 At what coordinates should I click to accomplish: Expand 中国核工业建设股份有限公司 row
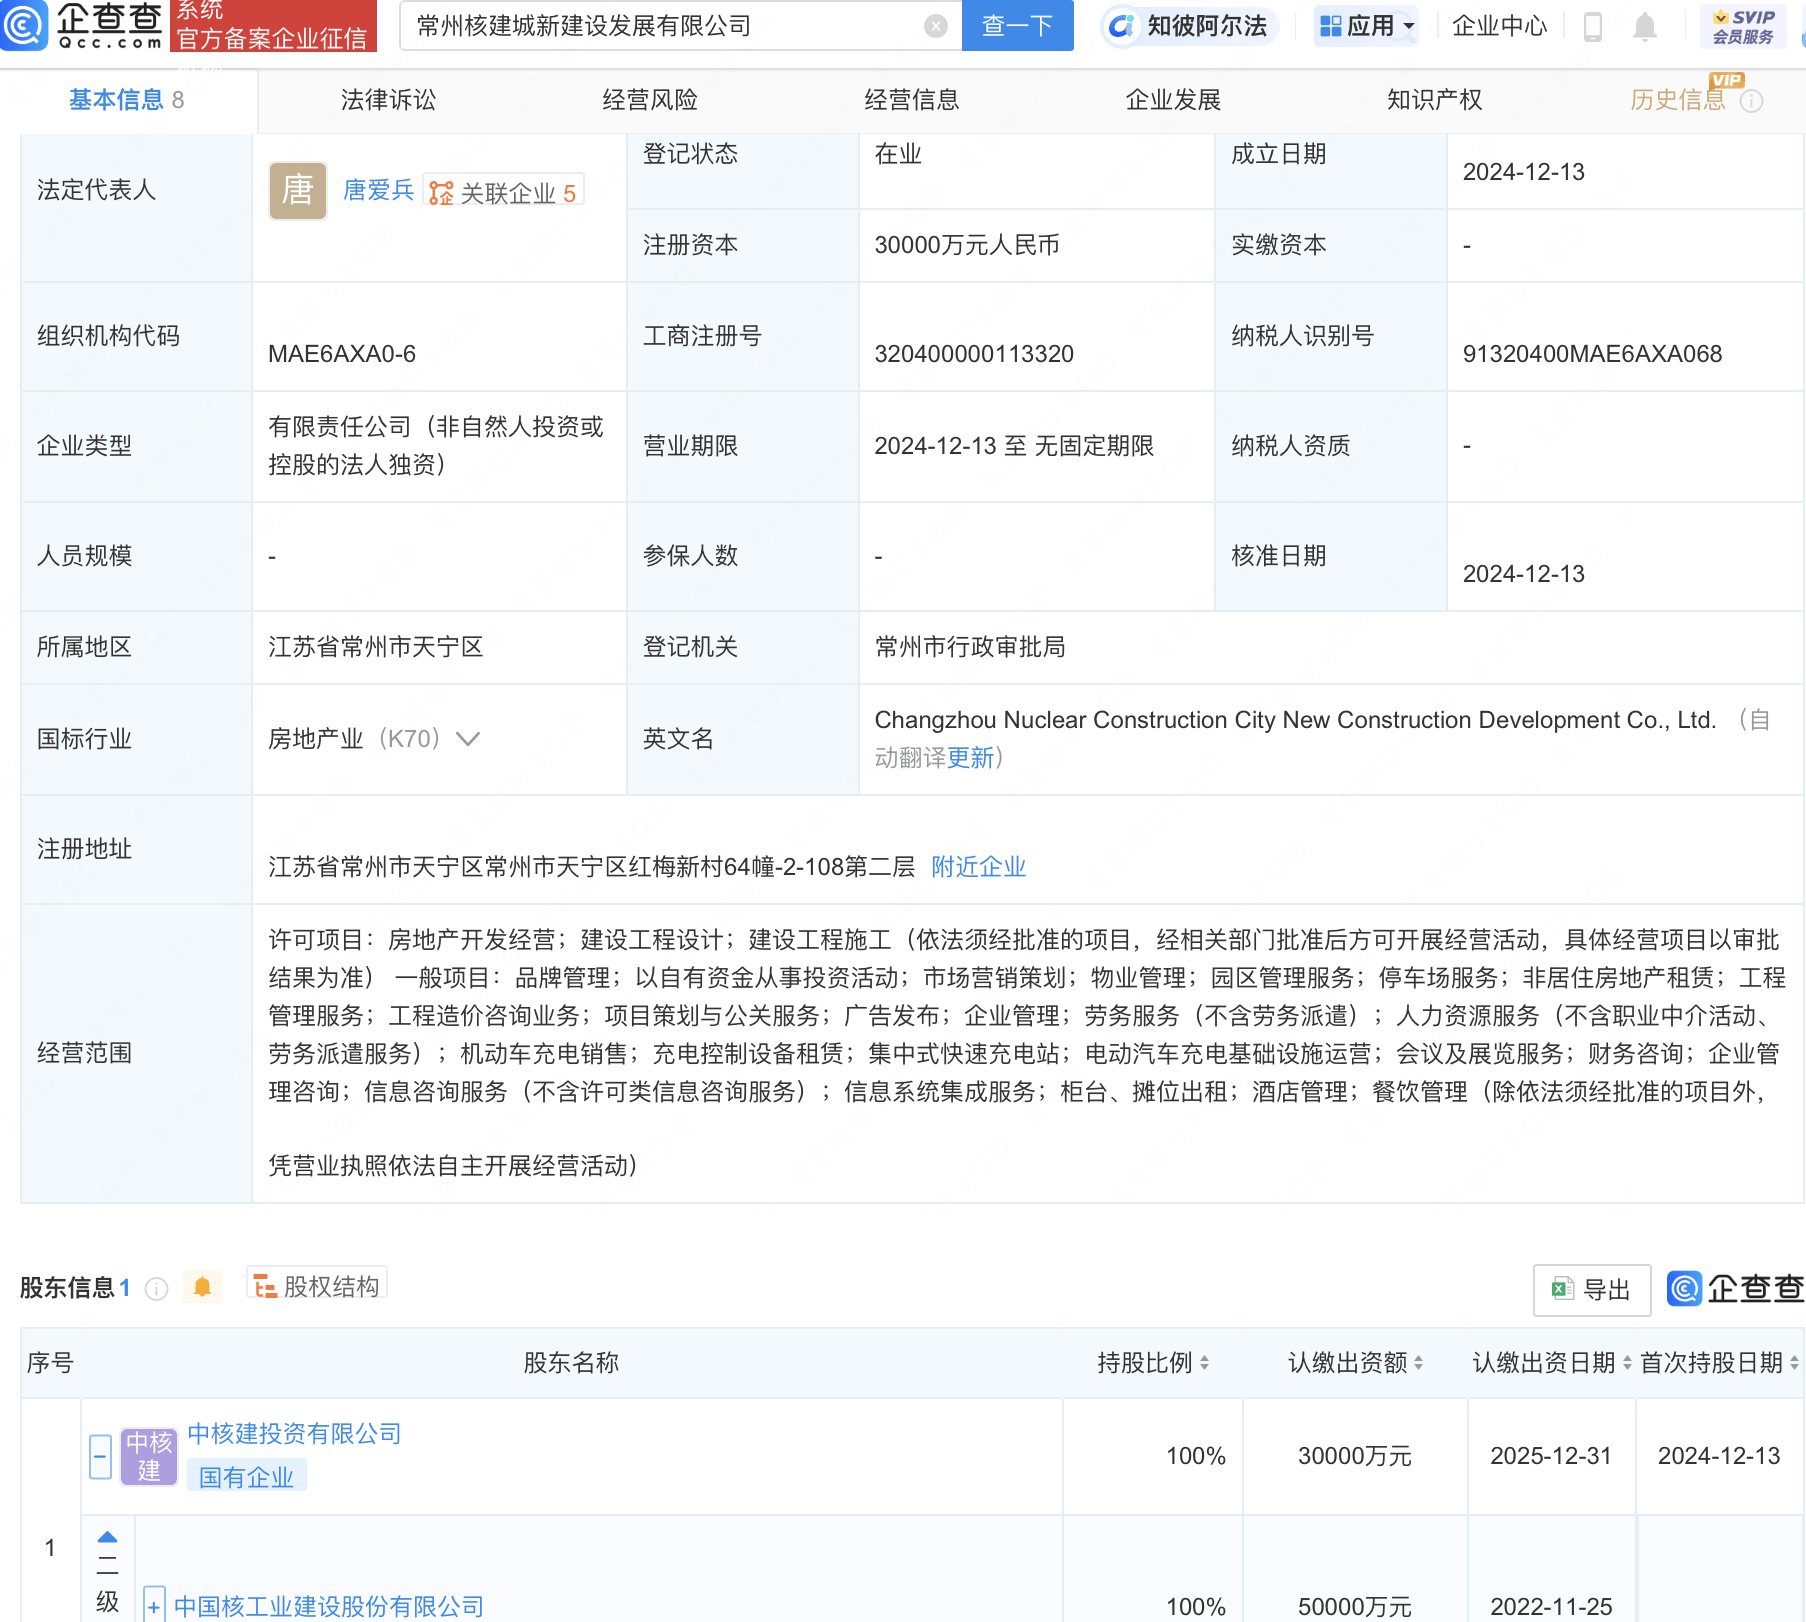pos(154,1606)
